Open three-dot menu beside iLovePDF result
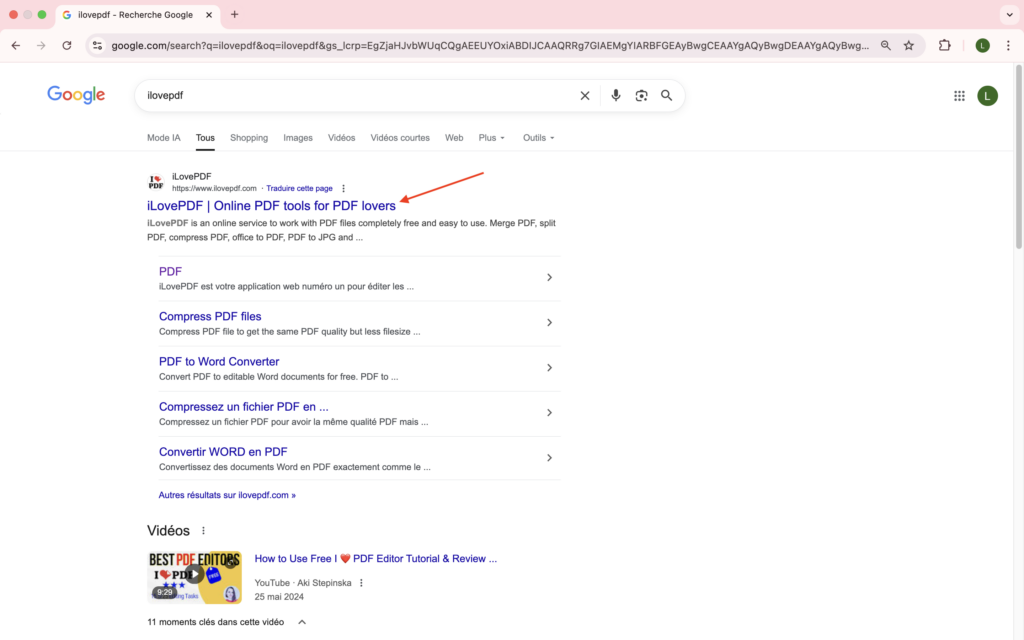This screenshot has width=1024, height=640. tap(343, 188)
